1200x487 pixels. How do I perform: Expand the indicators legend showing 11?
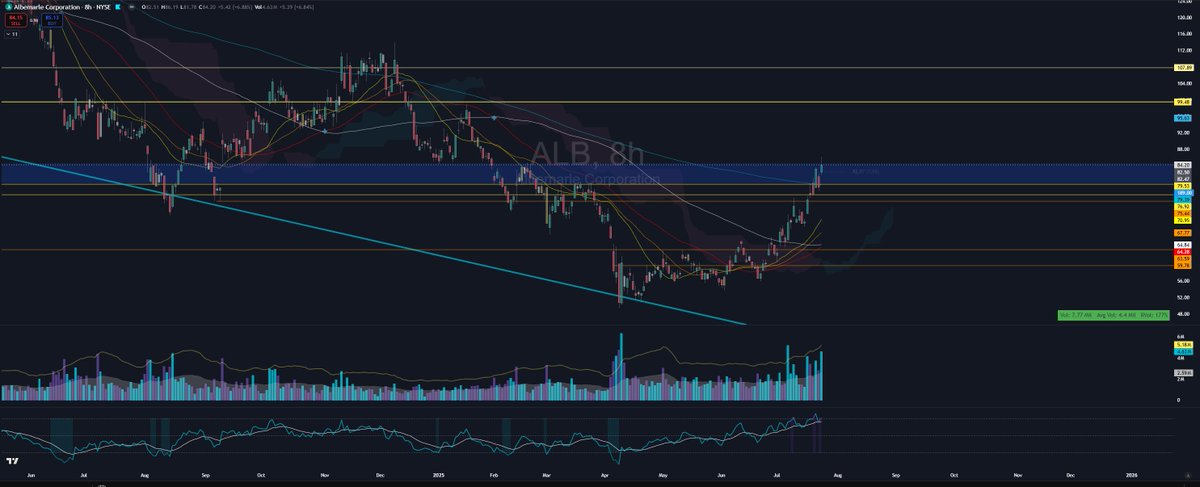click(x=12, y=34)
